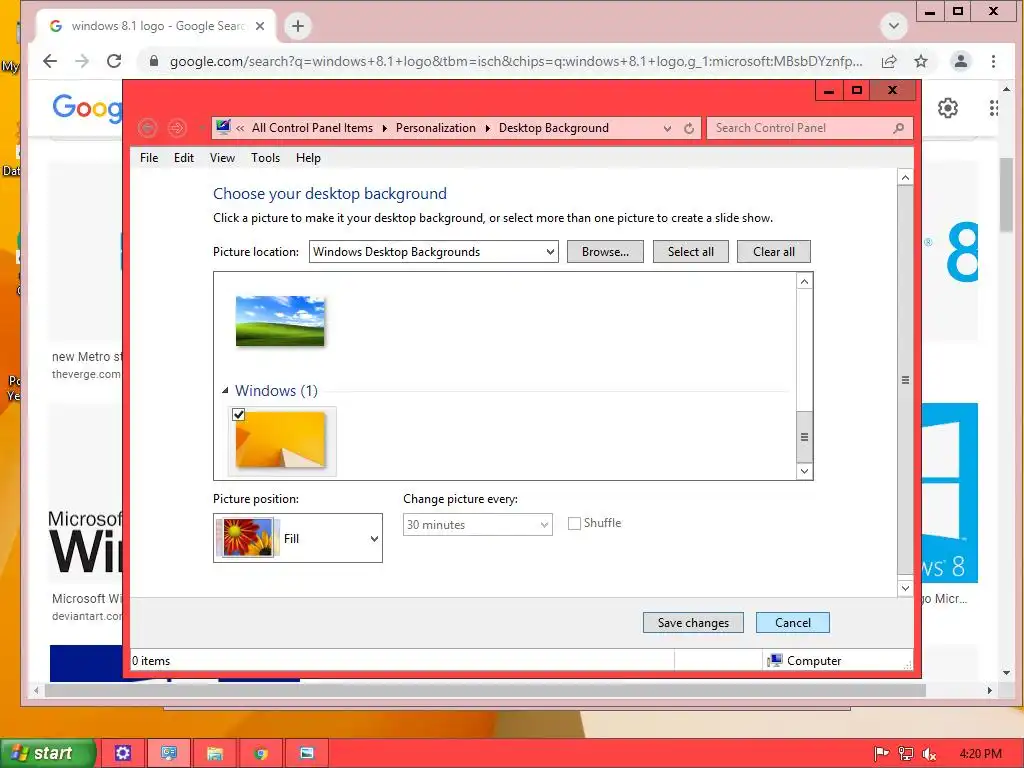The height and width of the screenshot is (768, 1024).
Task: Open the View menu
Action: pos(222,157)
